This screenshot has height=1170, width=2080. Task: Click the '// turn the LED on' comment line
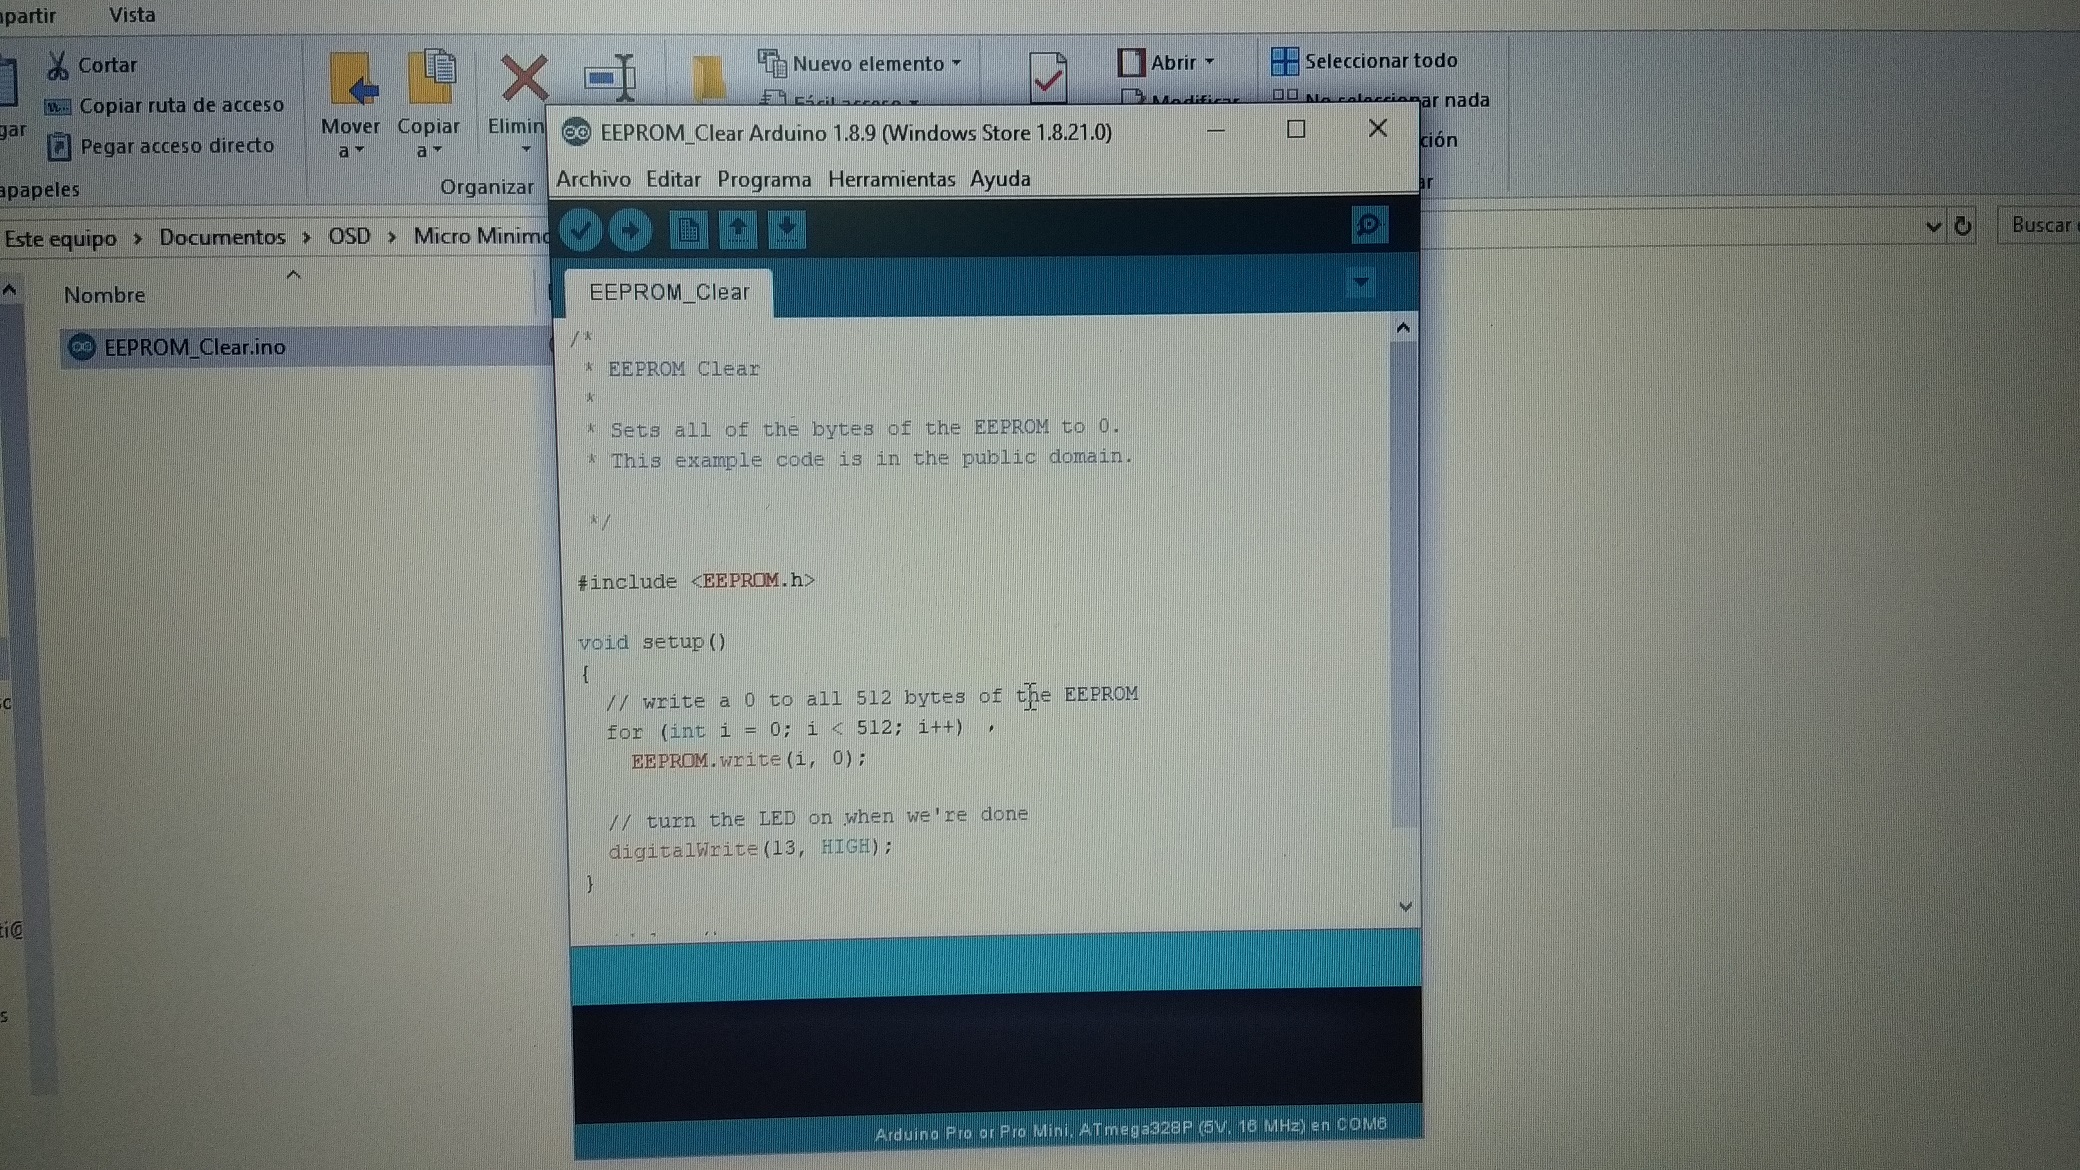[818, 818]
